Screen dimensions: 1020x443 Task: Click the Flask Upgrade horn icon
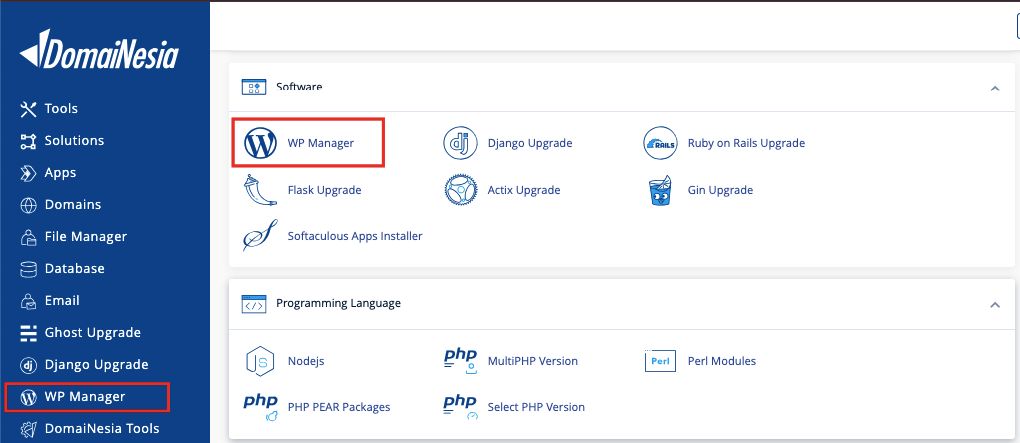point(259,191)
